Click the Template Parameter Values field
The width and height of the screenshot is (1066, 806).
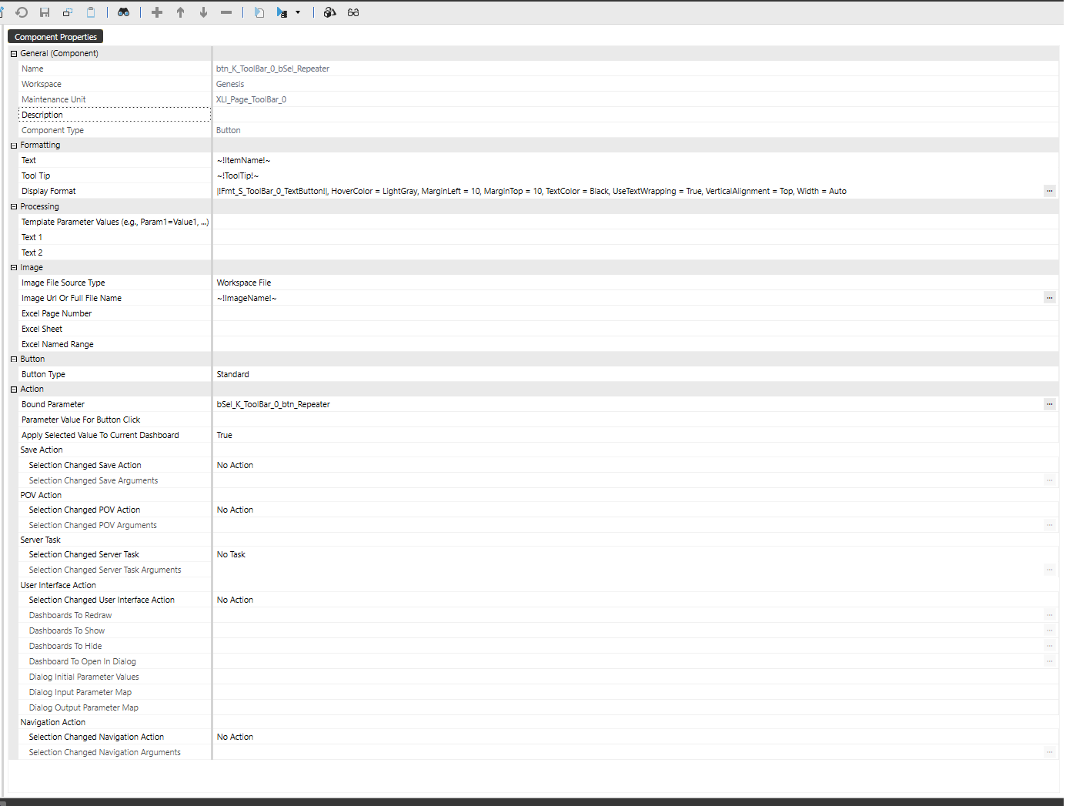point(635,222)
